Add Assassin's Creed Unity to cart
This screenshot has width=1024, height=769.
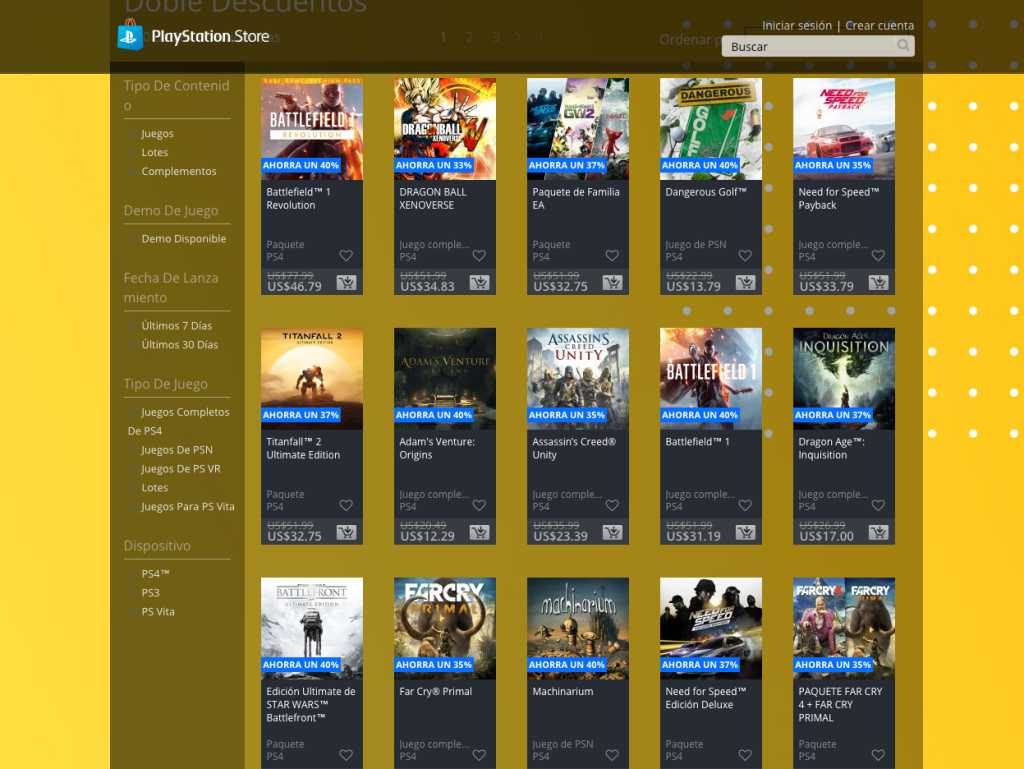[x=613, y=532]
